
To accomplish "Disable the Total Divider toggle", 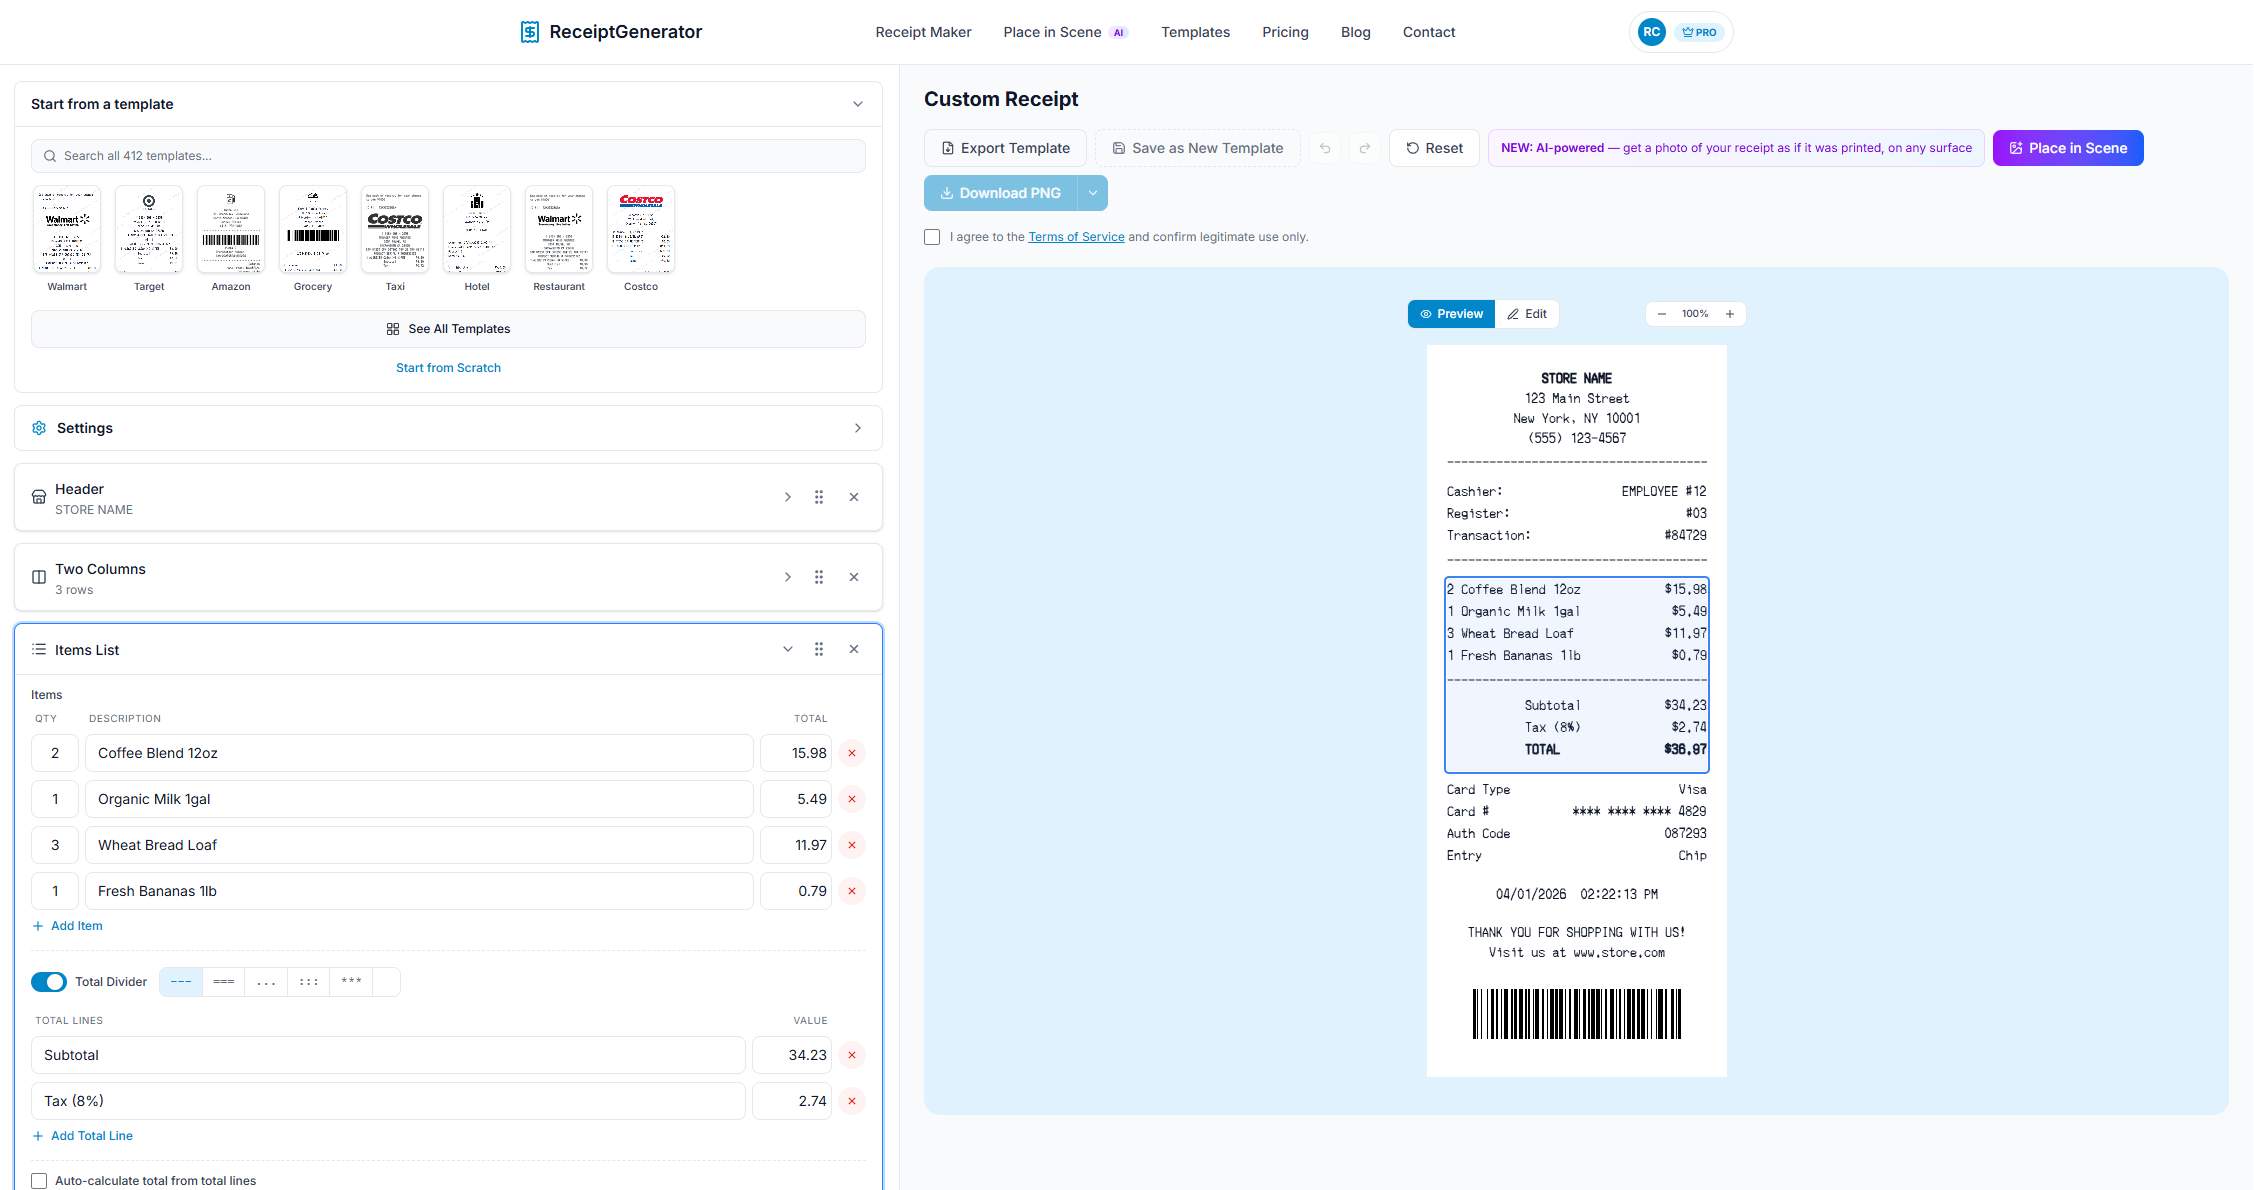I will 48,981.
